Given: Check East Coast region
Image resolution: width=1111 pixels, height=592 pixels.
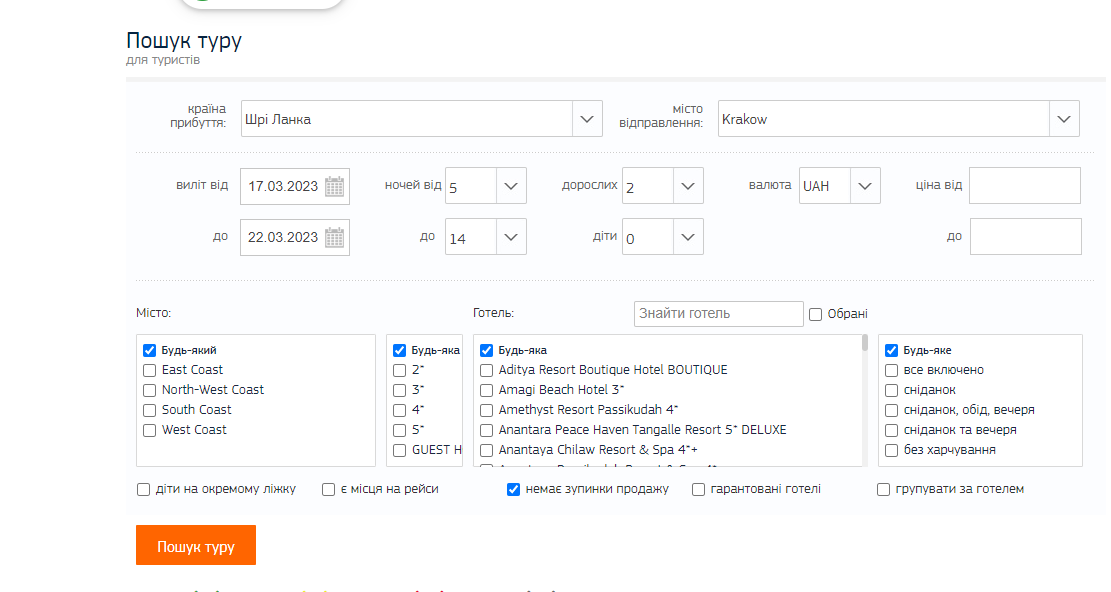Looking at the screenshot, I should coord(150,370).
